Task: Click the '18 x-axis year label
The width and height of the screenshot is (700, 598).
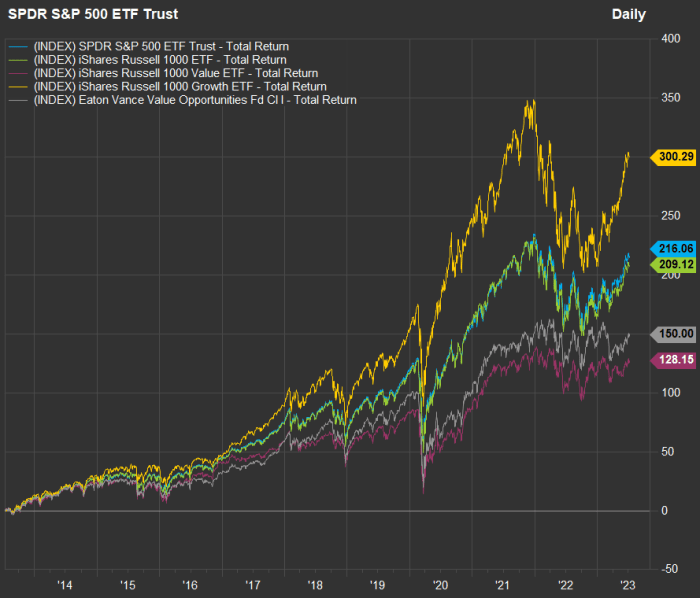Action: pos(315,585)
